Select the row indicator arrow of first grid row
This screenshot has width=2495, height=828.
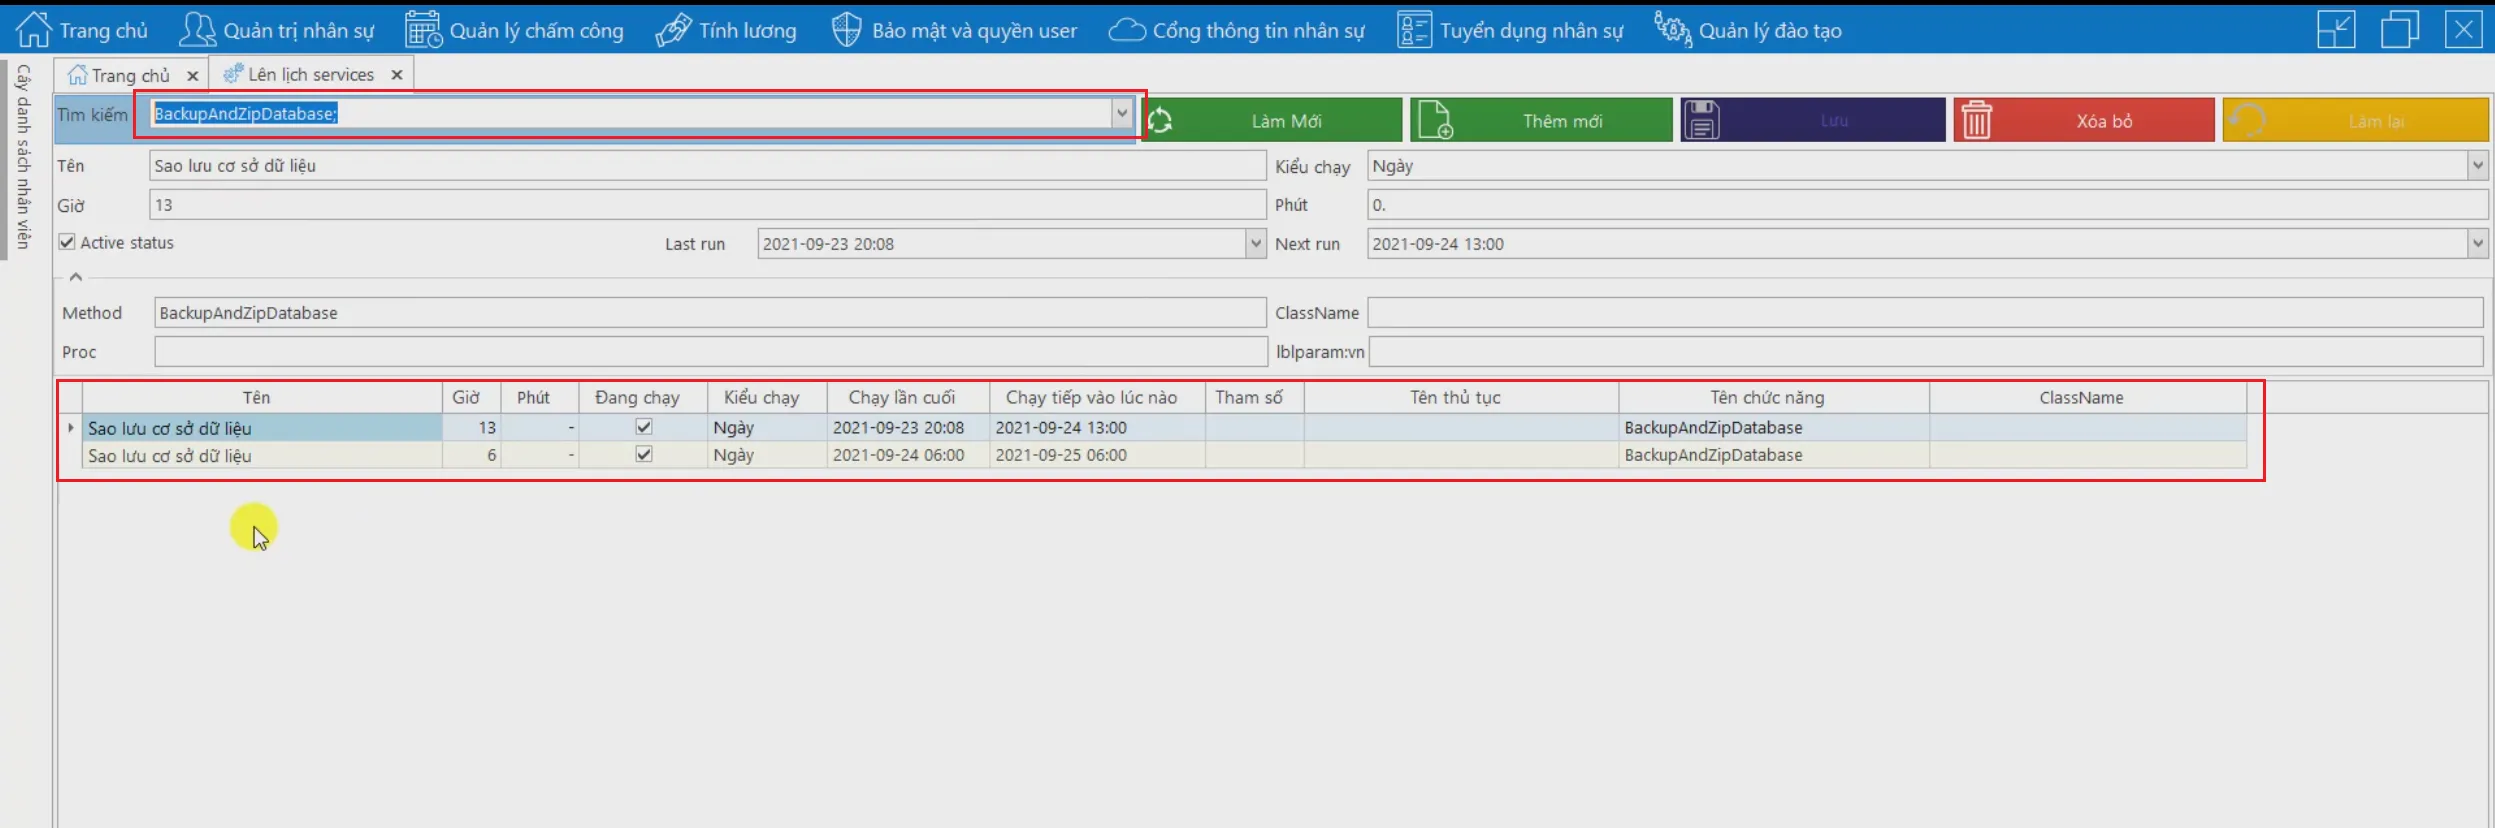pyautogui.click(x=70, y=427)
